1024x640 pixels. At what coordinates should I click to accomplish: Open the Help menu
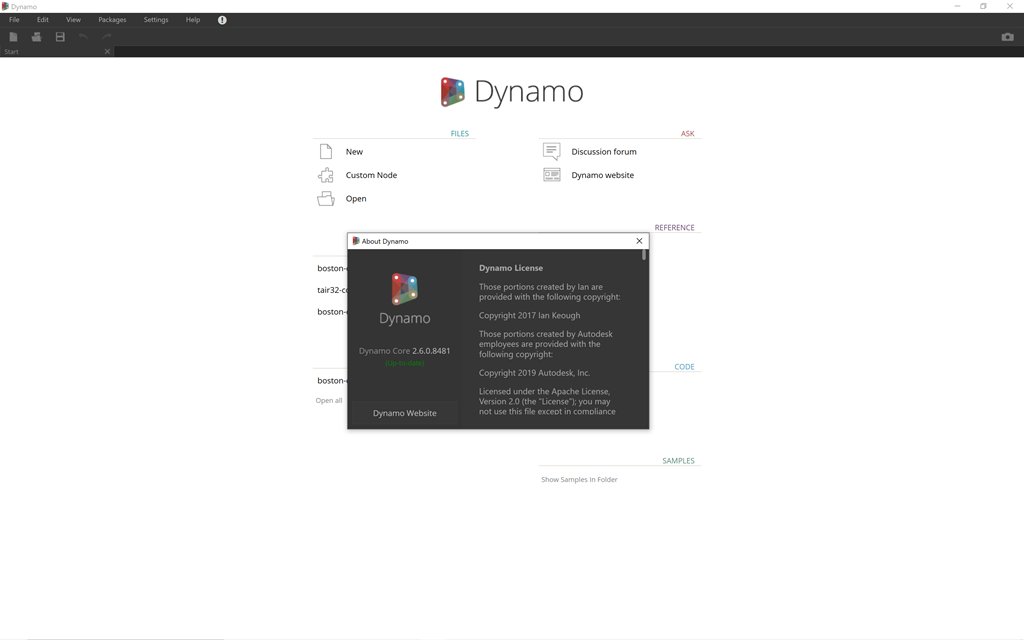point(193,20)
